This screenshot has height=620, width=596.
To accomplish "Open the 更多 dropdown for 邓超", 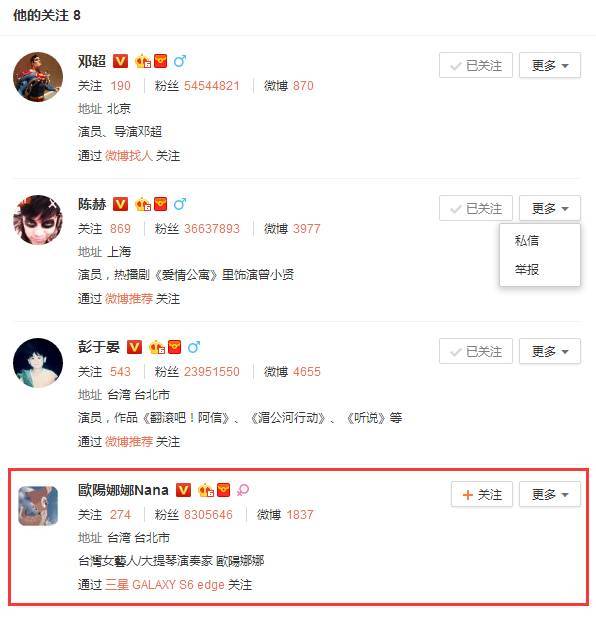I will pyautogui.click(x=550, y=65).
